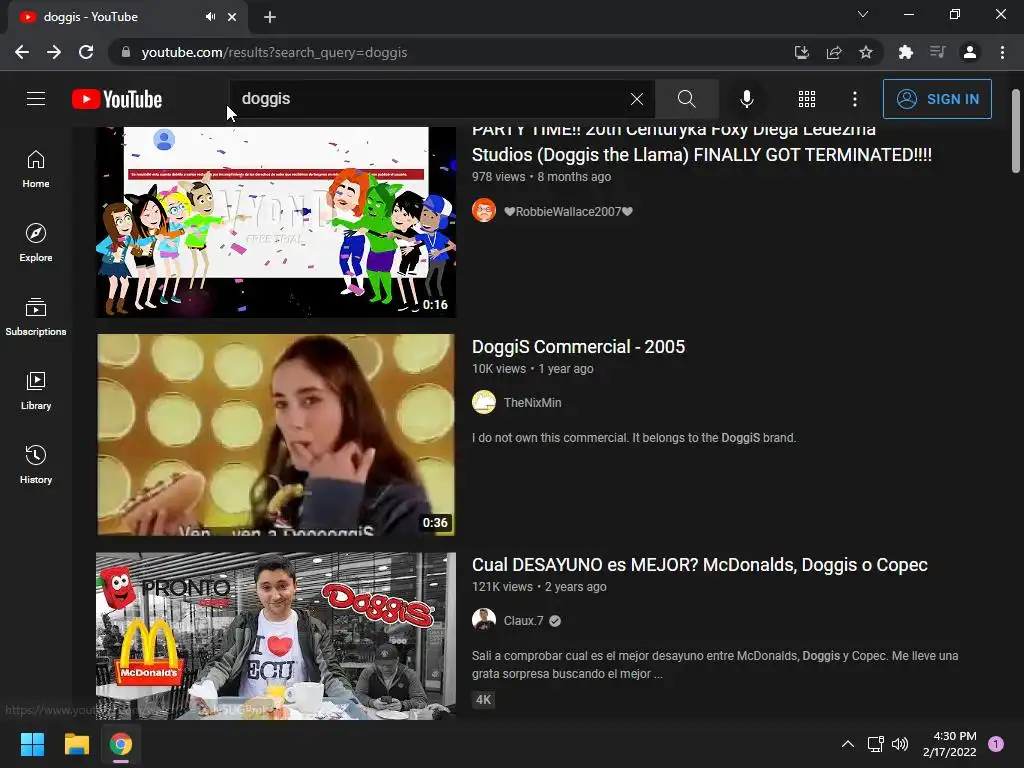The image size is (1024, 768).
Task: Open the PARTY TIME video thumbnail
Action: pyautogui.click(x=276, y=222)
